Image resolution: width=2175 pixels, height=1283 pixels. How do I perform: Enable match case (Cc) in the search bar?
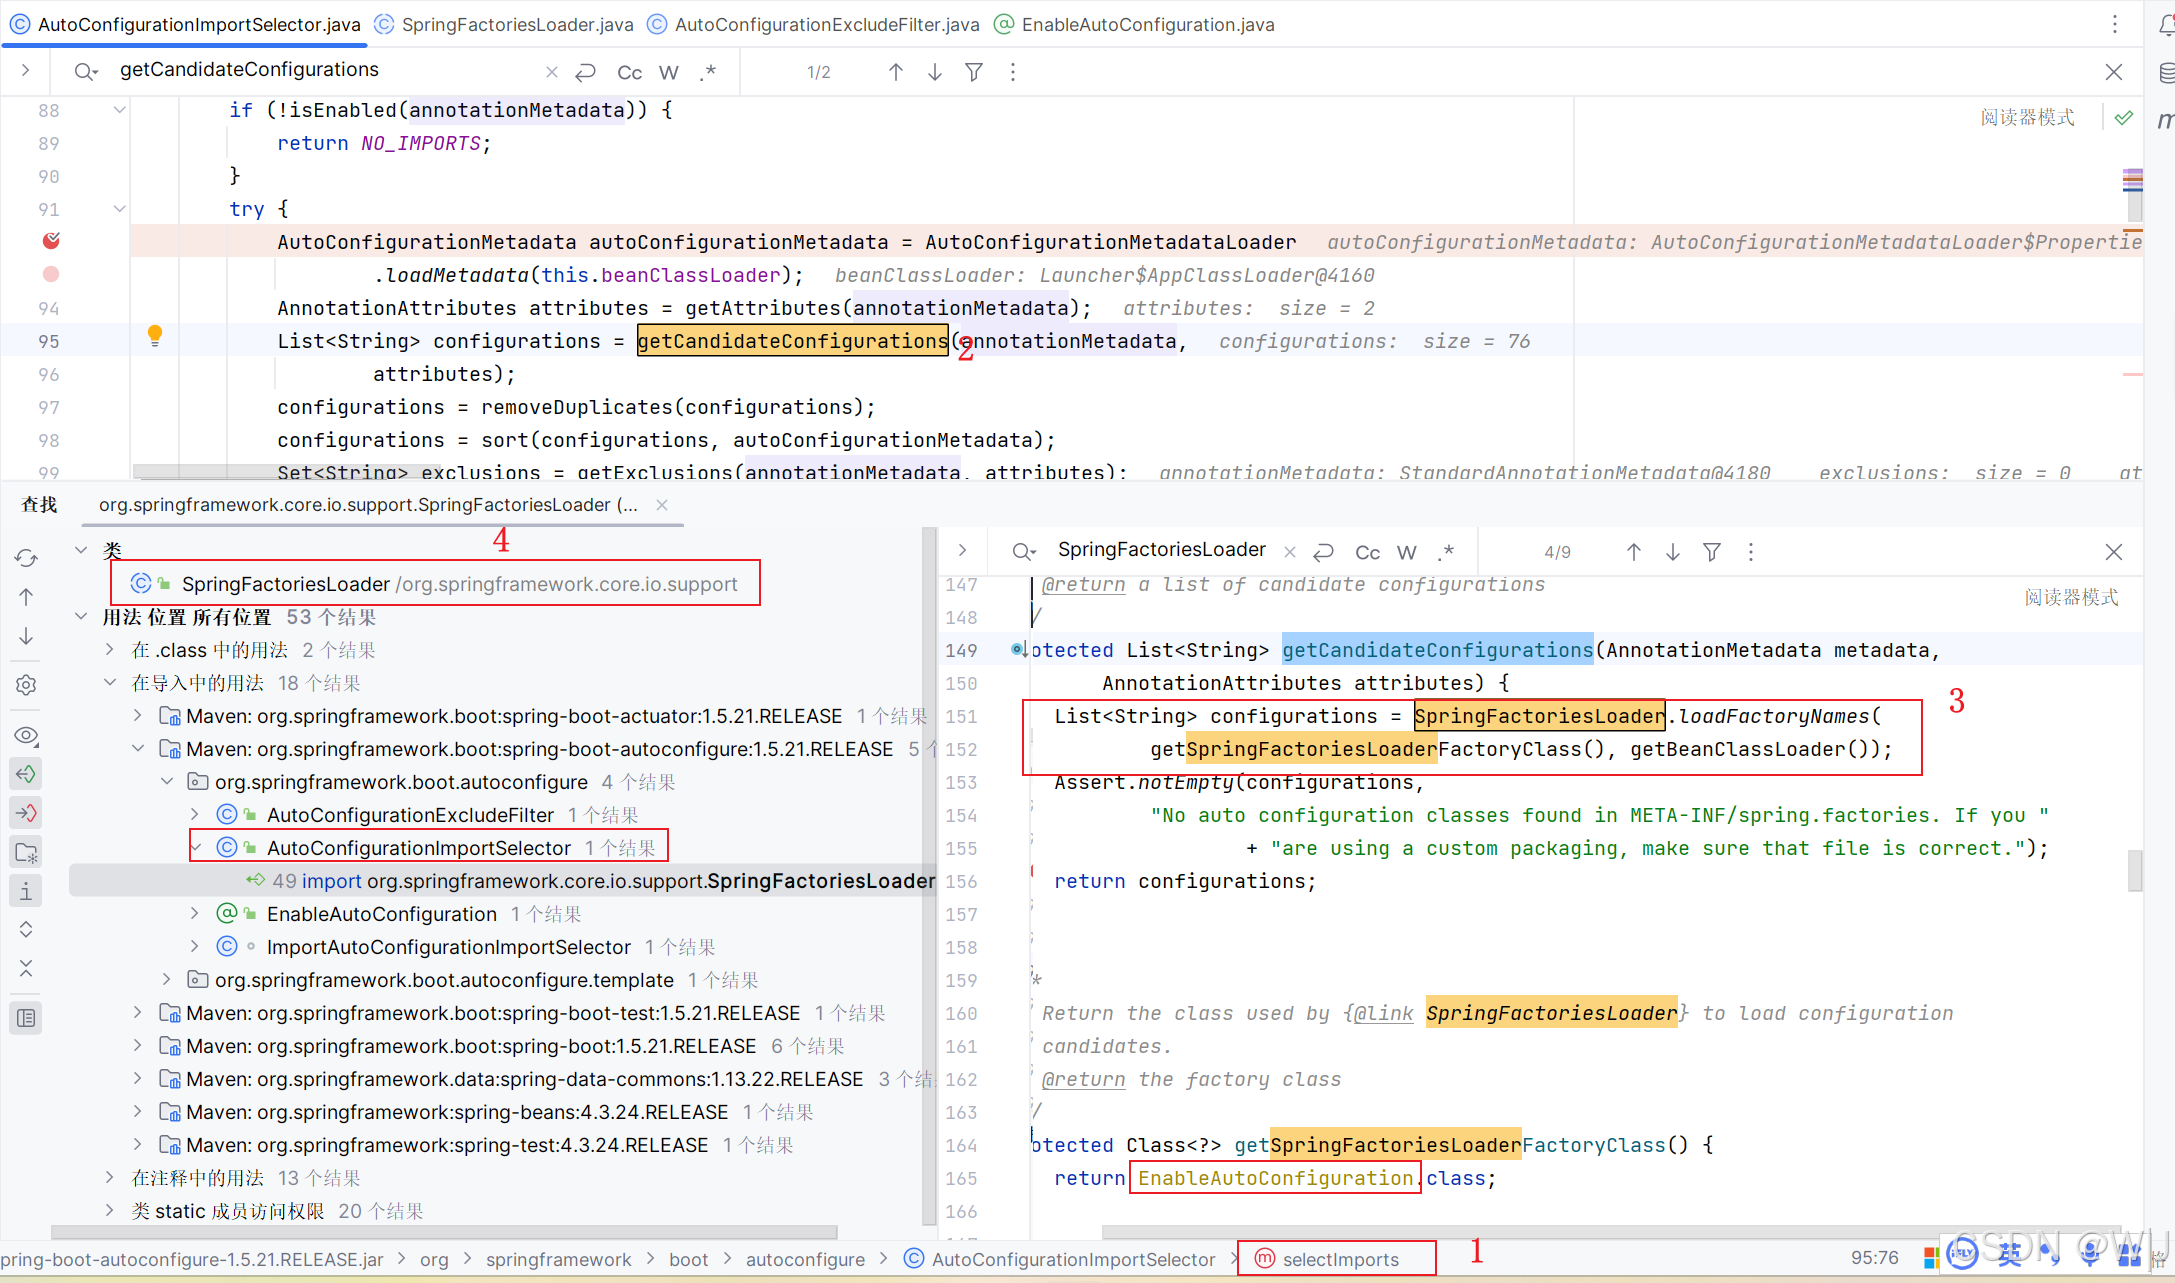pyautogui.click(x=629, y=71)
